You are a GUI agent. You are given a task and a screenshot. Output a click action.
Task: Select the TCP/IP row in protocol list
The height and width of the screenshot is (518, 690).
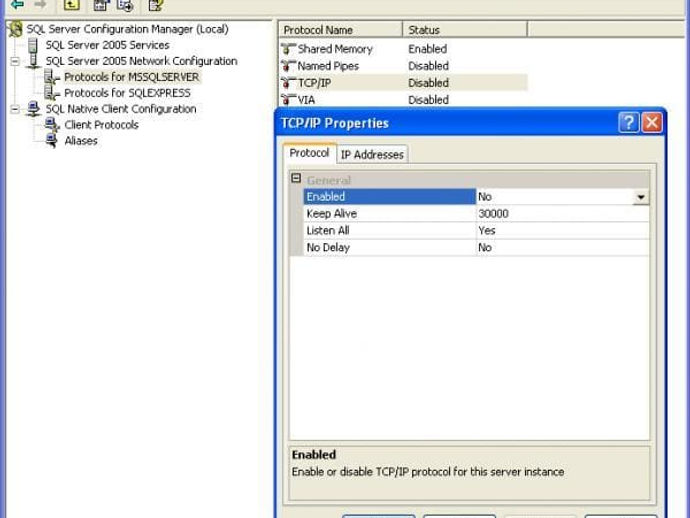[403, 83]
